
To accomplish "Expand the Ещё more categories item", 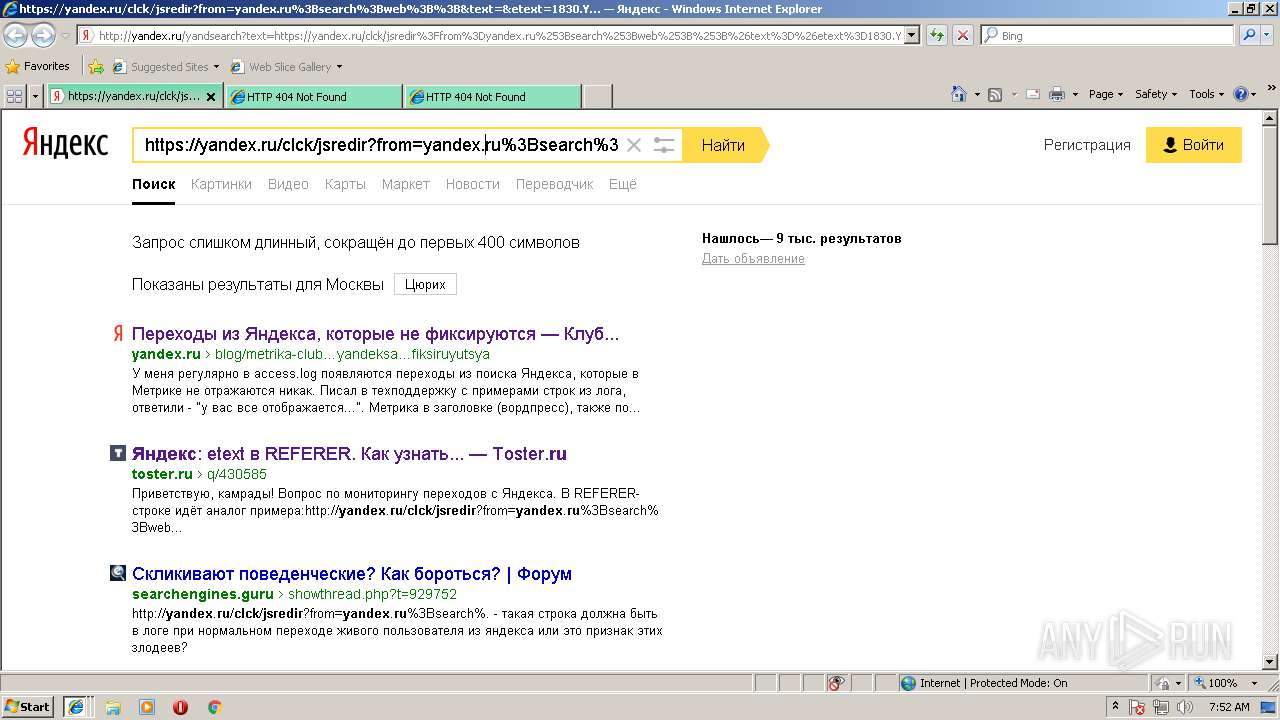I will [x=623, y=184].
